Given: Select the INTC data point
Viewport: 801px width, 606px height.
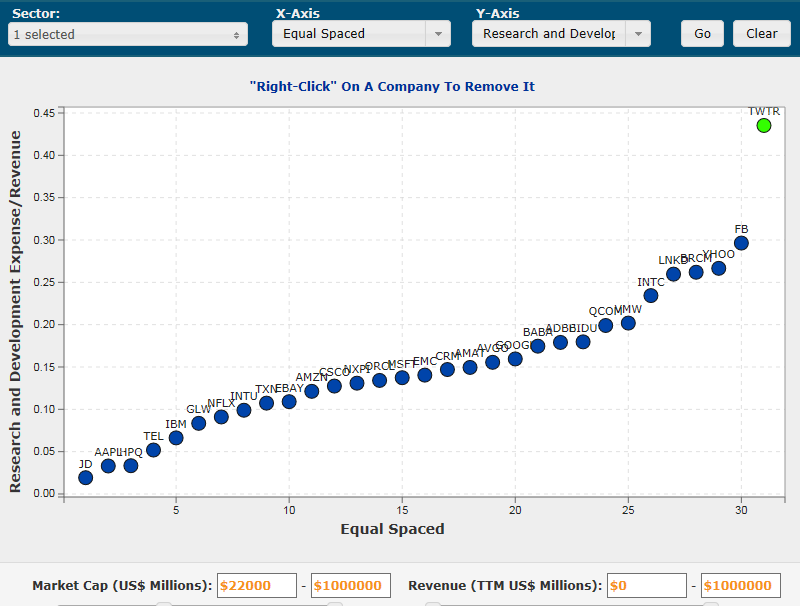Looking at the screenshot, I should tap(651, 296).
